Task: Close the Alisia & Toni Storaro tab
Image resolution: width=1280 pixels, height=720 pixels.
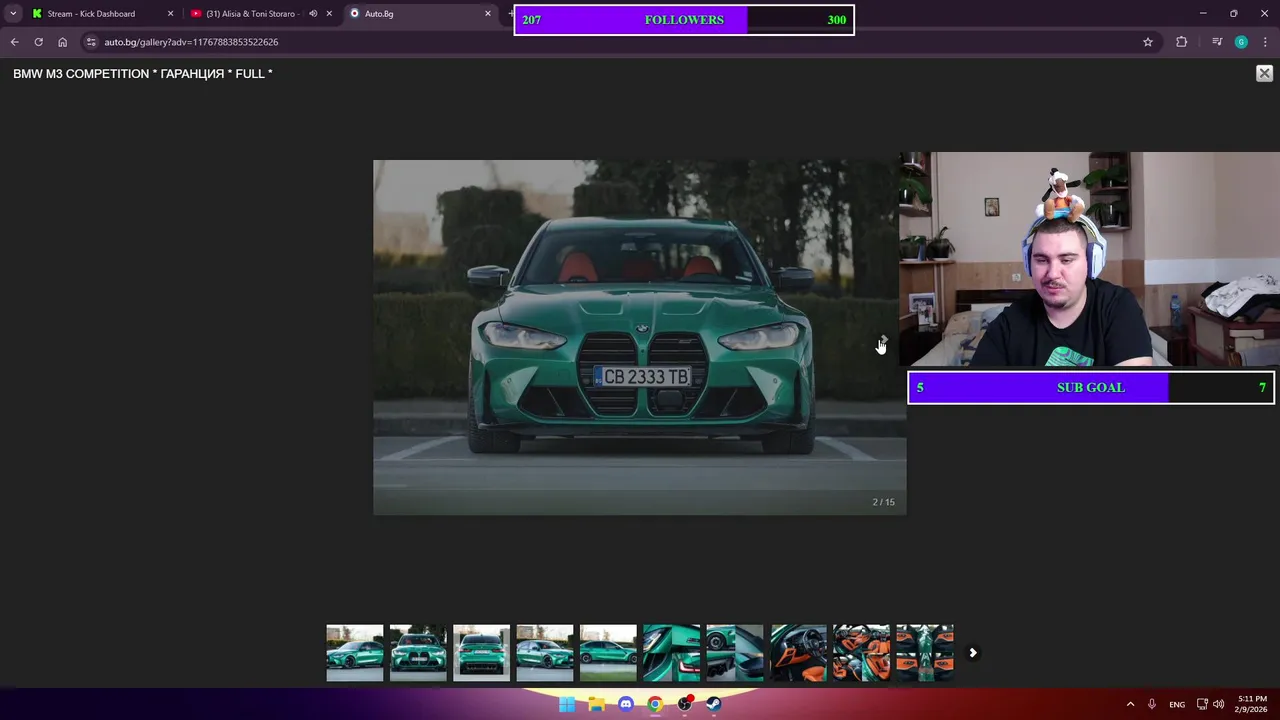Action: [x=329, y=14]
